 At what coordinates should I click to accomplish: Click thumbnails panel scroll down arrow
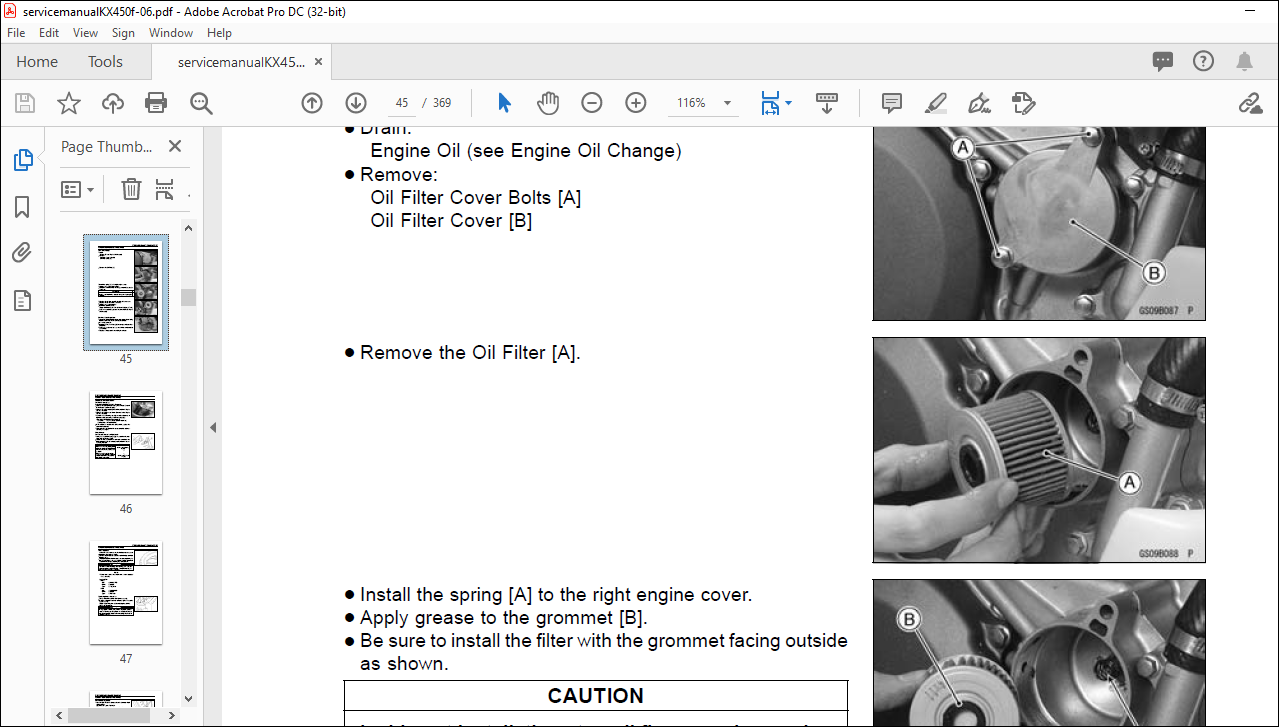189,699
